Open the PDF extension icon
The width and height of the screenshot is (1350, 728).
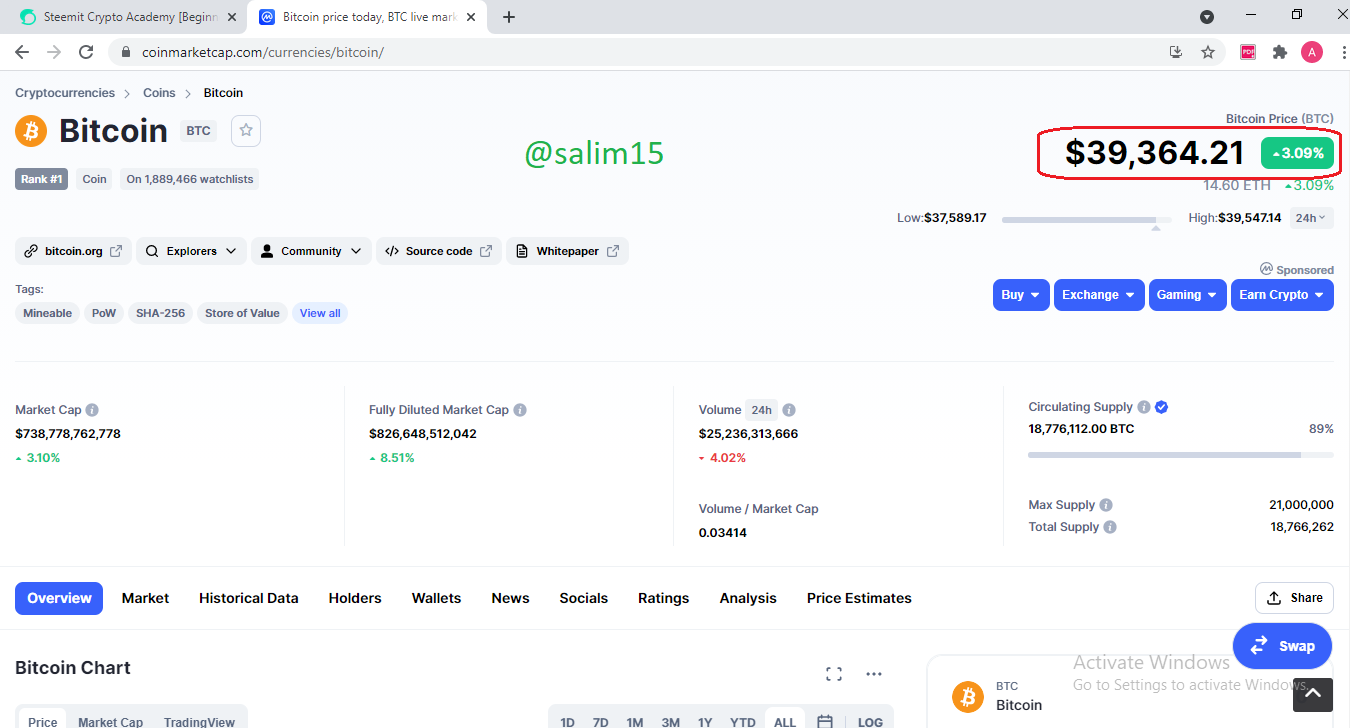pyautogui.click(x=1248, y=52)
